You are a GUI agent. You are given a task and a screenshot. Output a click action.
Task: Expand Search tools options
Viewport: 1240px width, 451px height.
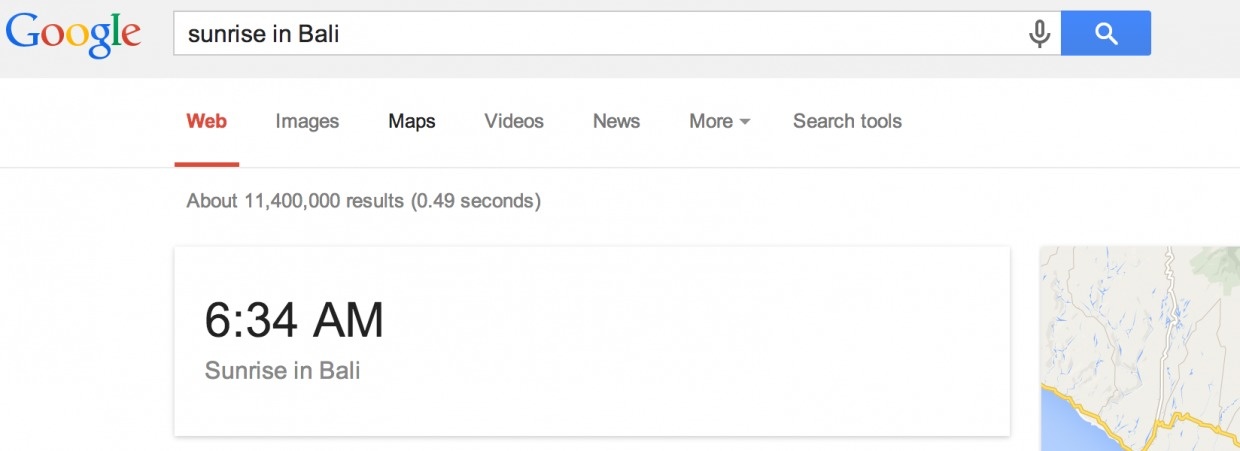(847, 121)
